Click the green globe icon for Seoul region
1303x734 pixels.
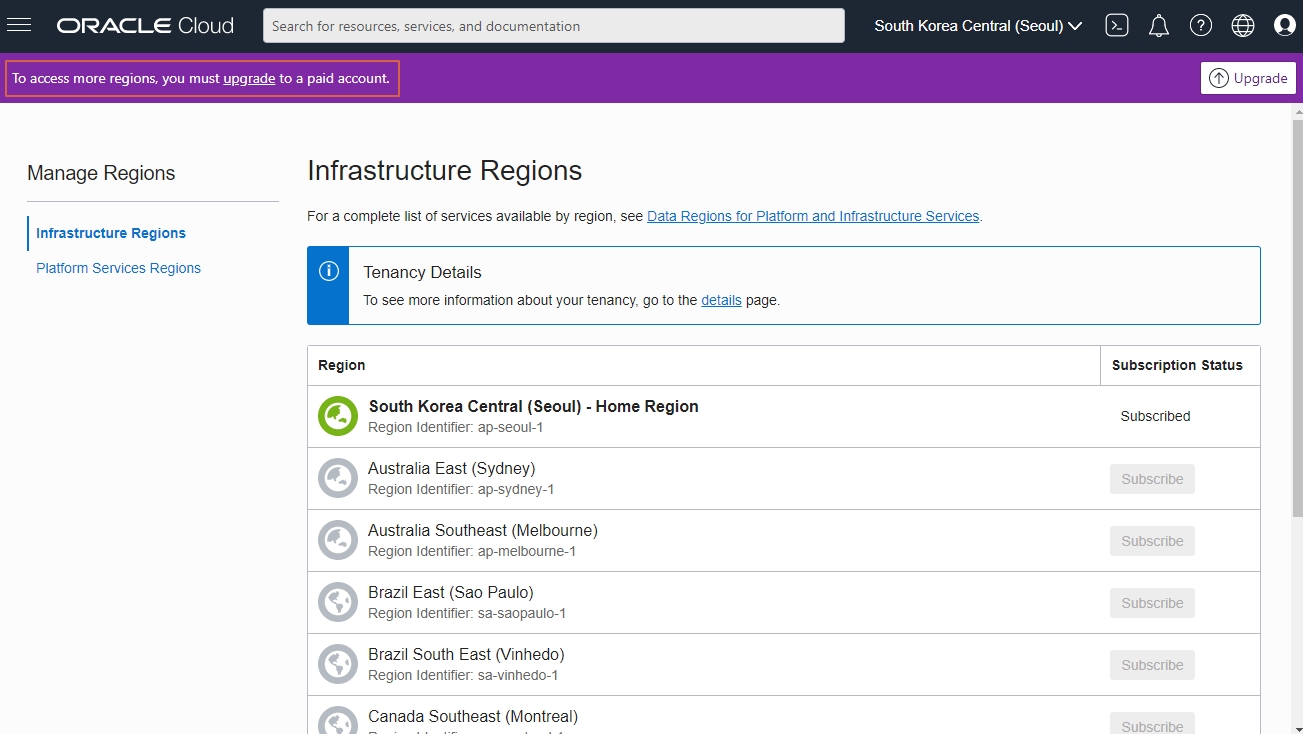[338, 416]
